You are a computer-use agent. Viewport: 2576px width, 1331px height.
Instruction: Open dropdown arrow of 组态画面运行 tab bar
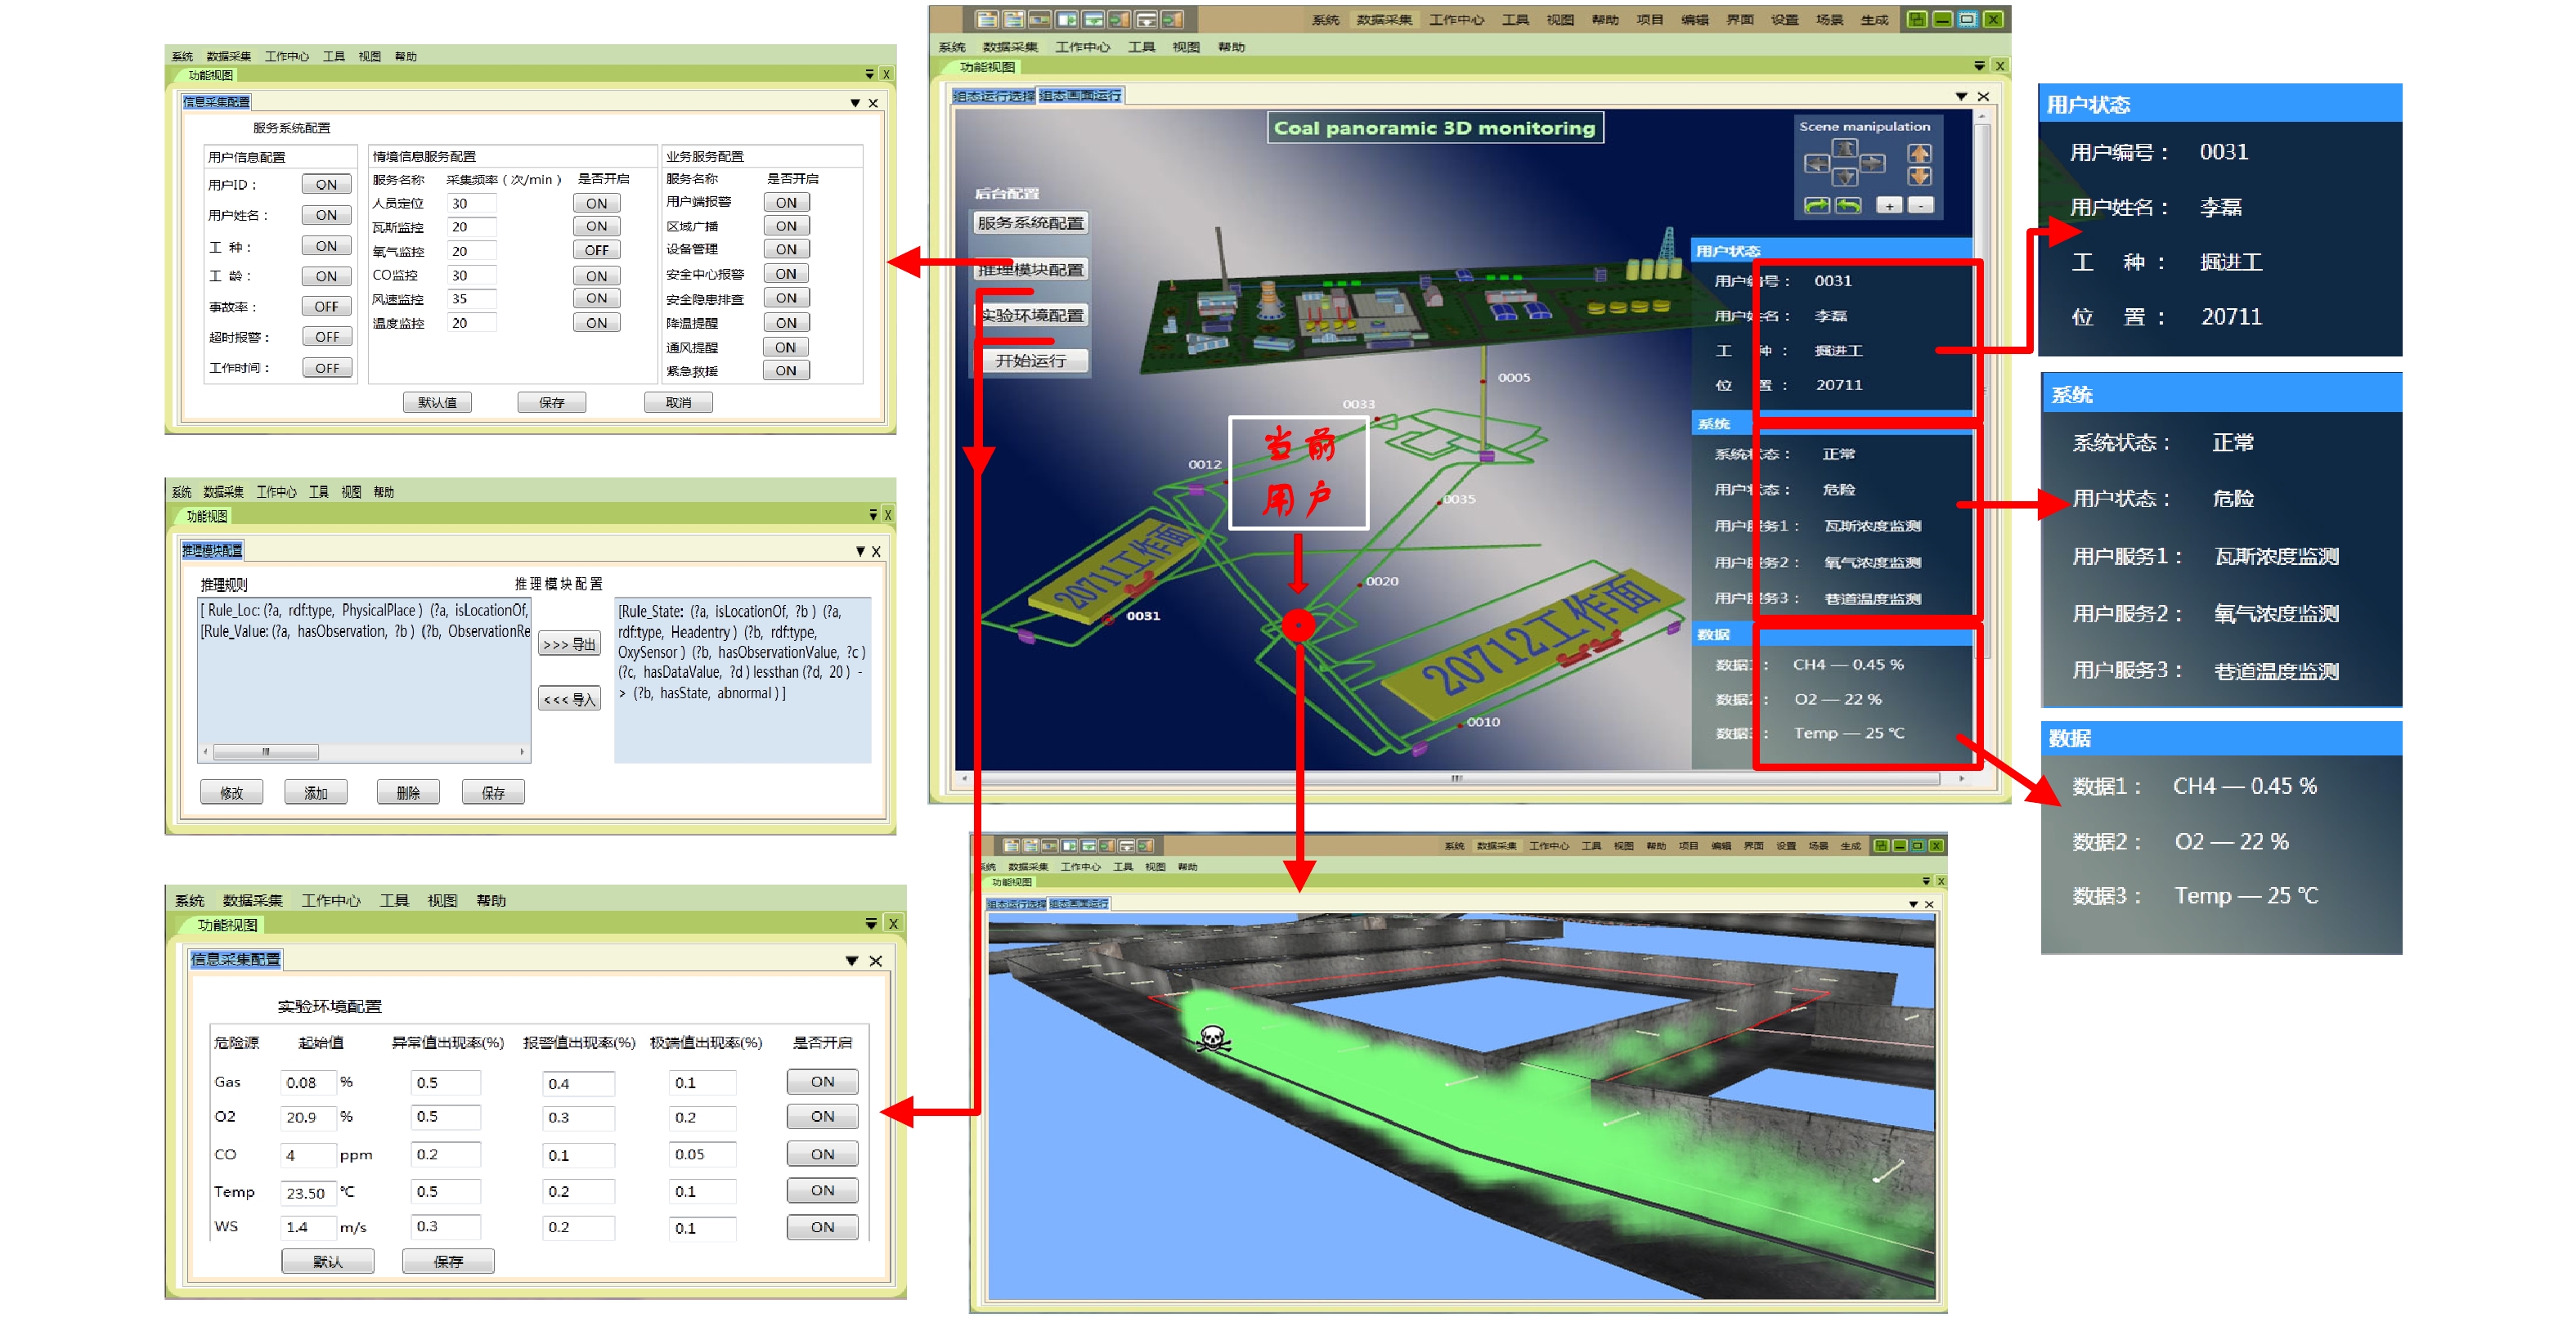(x=1961, y=96)
